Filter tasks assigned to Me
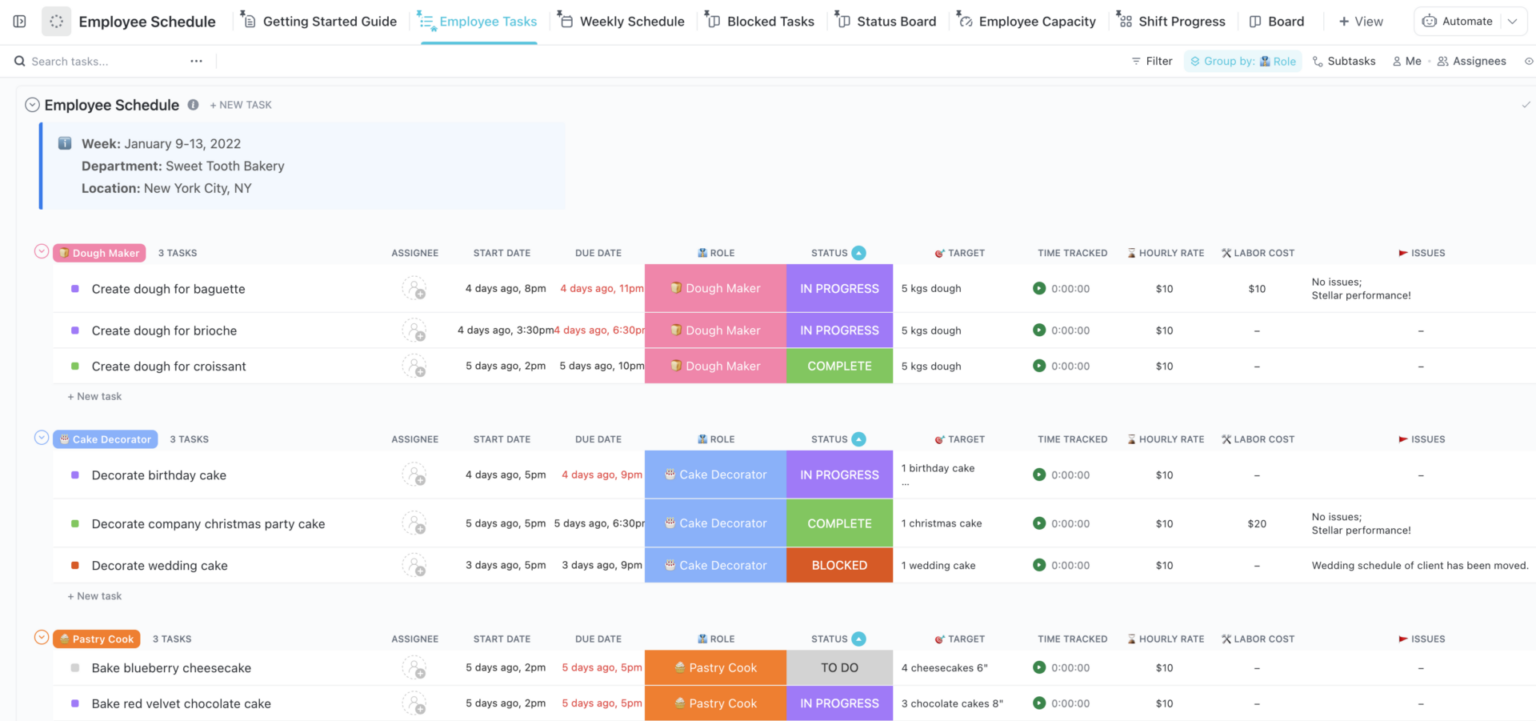The height and width of the screenshot is (721, 1536). [1406, 61]
